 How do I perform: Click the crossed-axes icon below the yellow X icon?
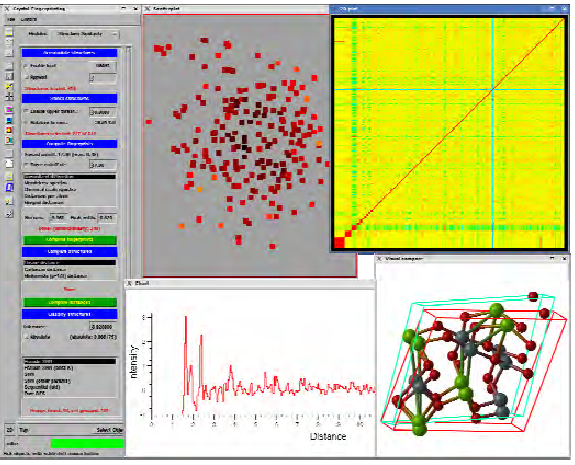click(x=9, y=97)
